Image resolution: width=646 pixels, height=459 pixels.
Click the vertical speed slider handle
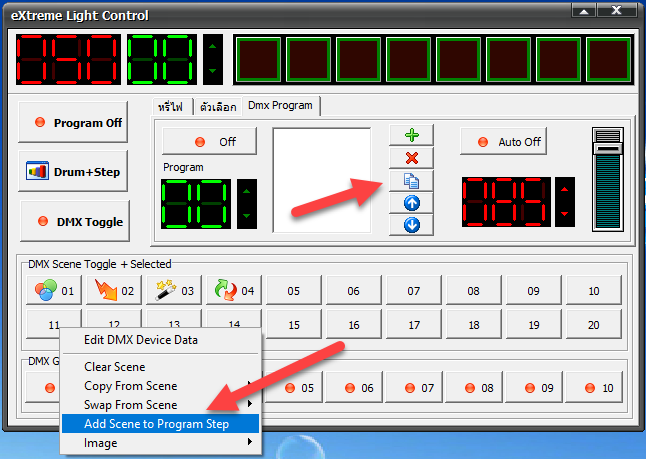click(608, 148)
